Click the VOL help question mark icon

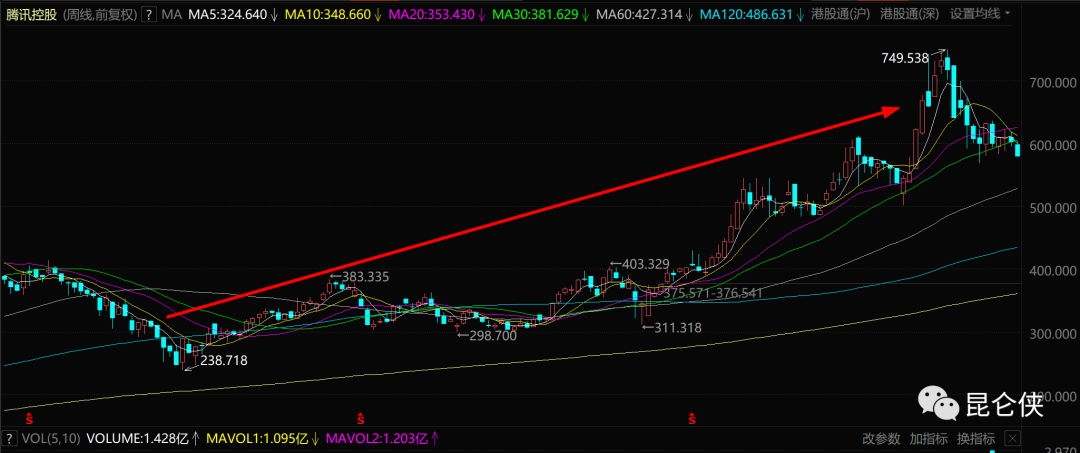click(x=11, y=439)
